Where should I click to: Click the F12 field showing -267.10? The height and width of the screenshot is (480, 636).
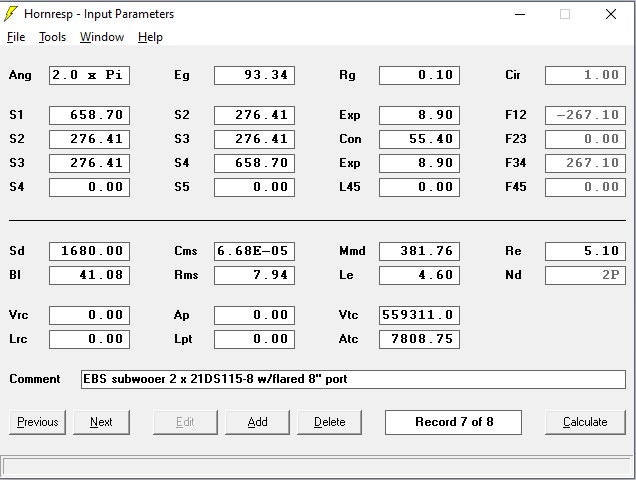(x=585, y=115)
